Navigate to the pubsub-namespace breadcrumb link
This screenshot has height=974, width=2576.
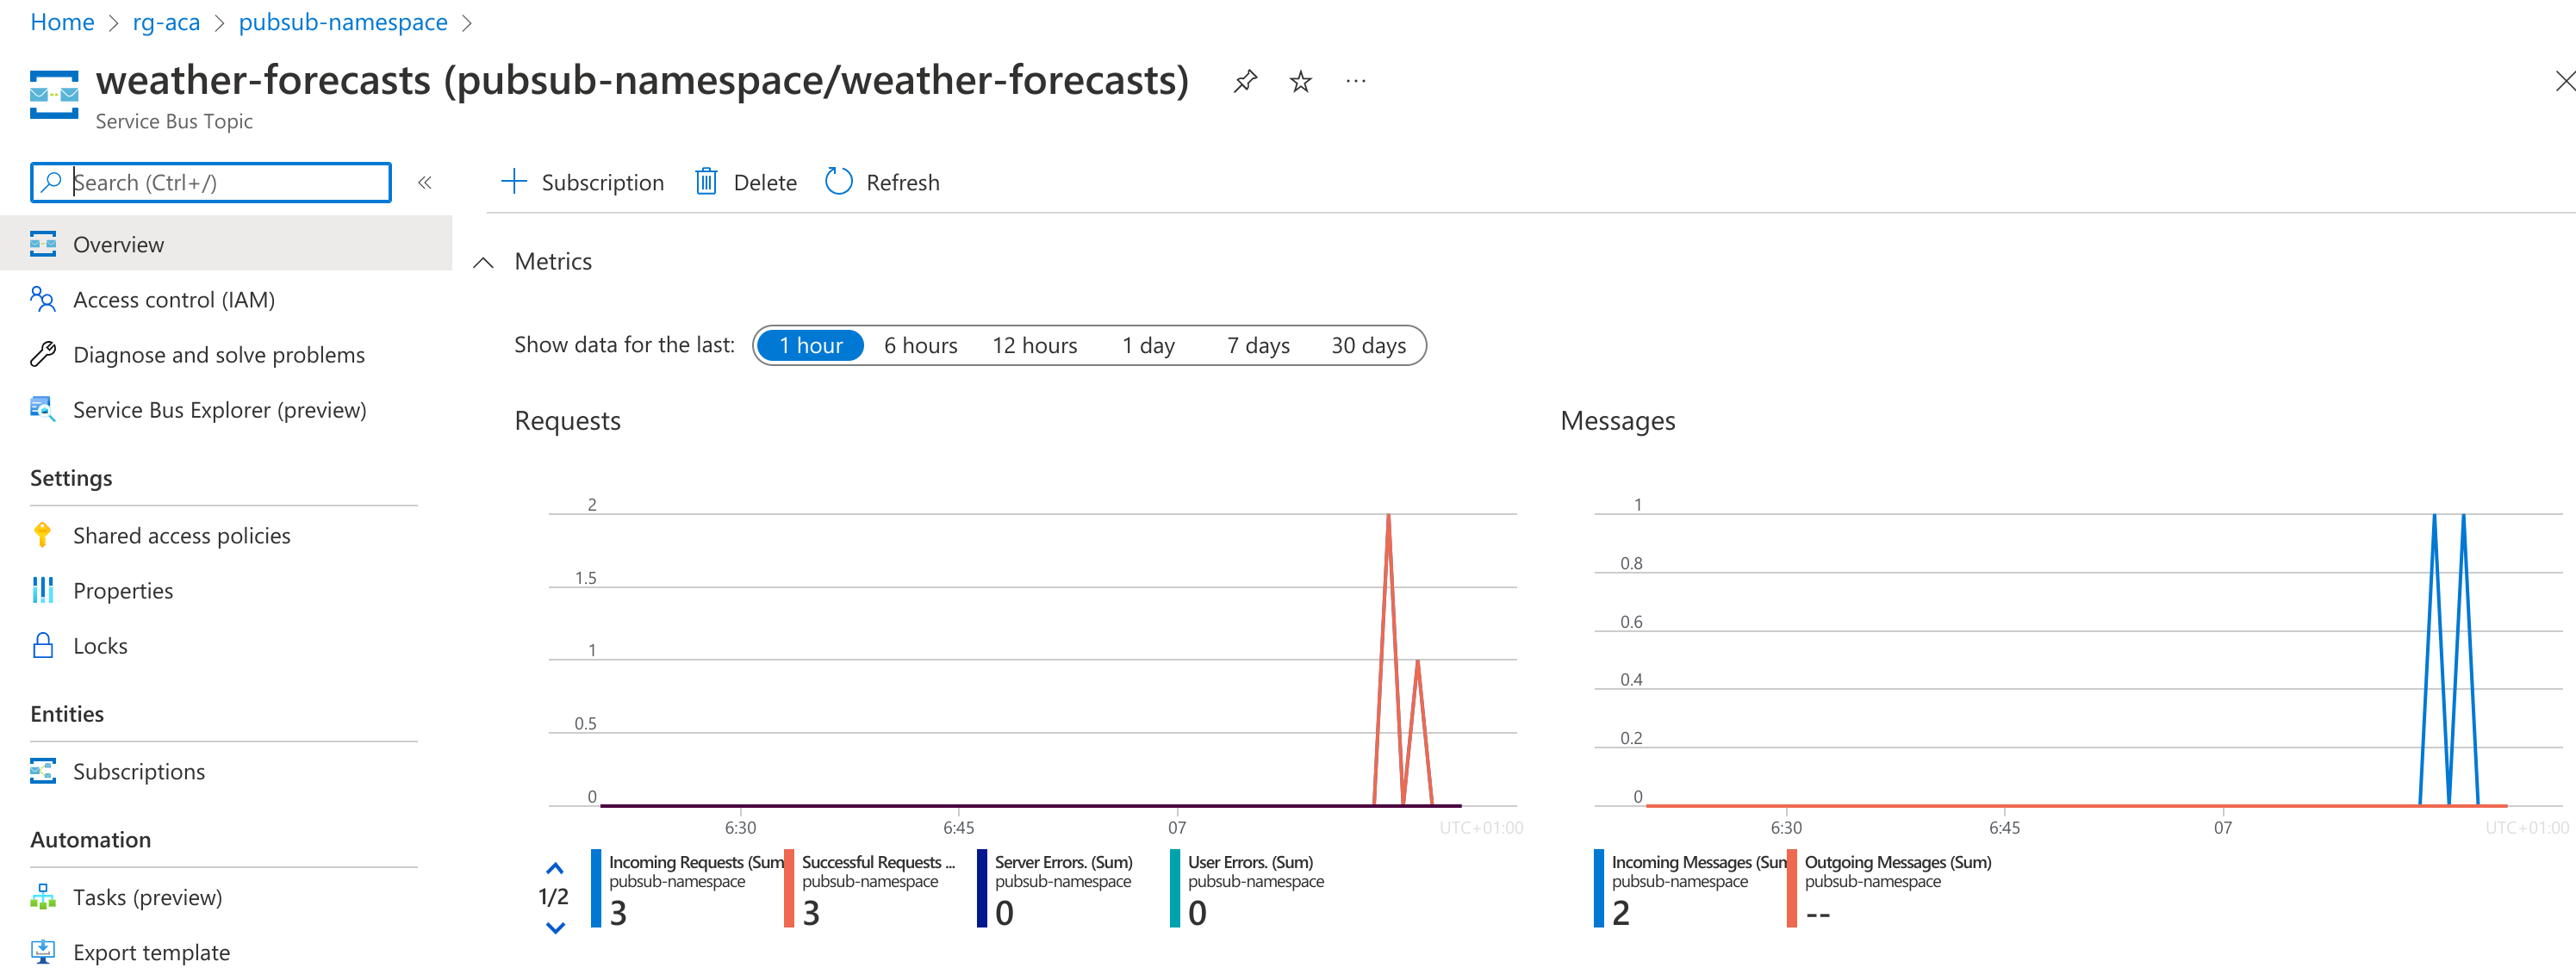click(x=342, y=22)
